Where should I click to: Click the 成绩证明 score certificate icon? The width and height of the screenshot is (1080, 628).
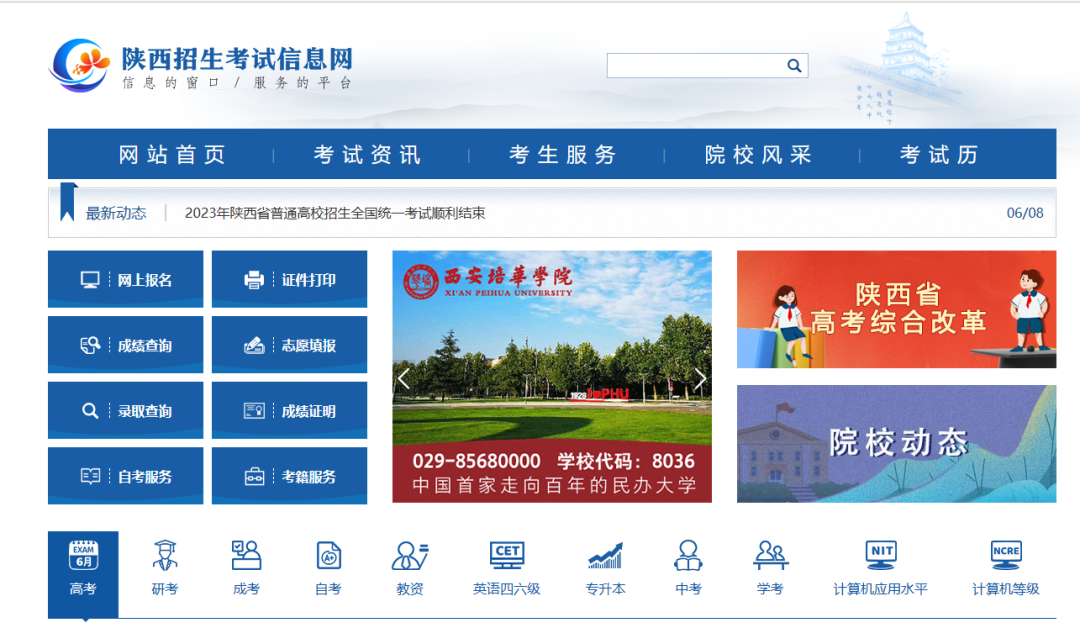289,410
